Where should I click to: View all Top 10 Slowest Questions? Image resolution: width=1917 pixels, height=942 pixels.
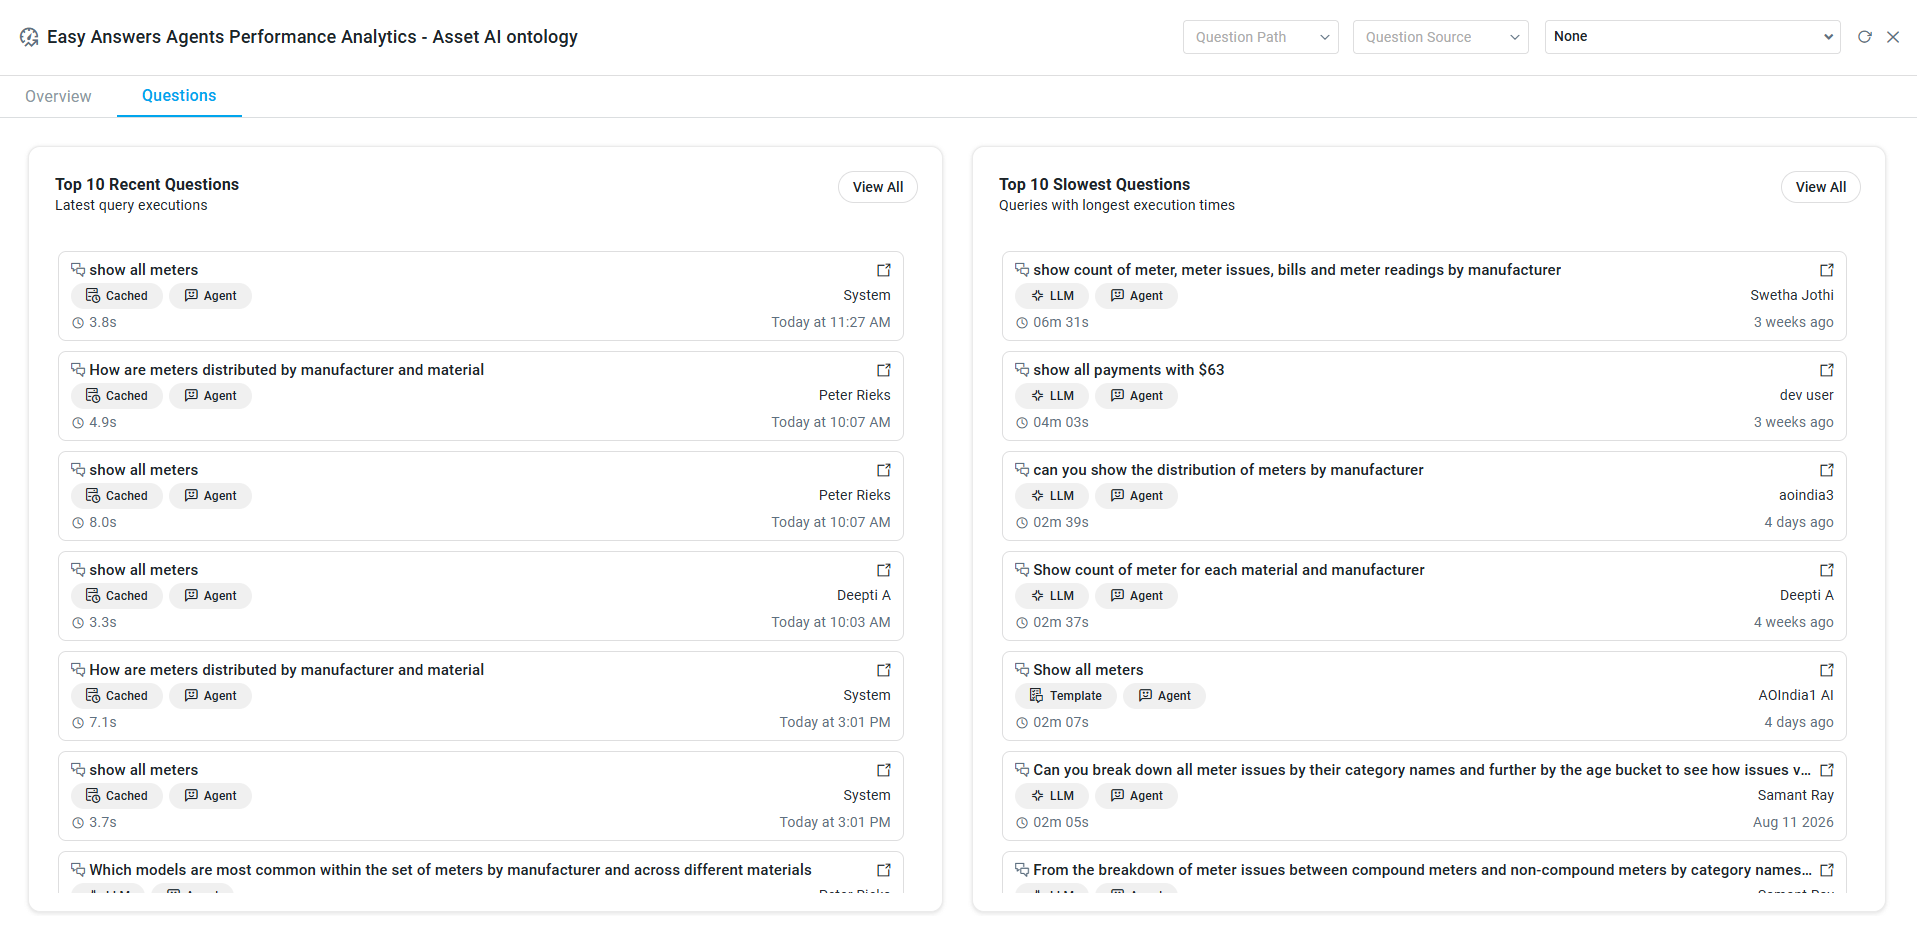click(x=1820, y=187)
